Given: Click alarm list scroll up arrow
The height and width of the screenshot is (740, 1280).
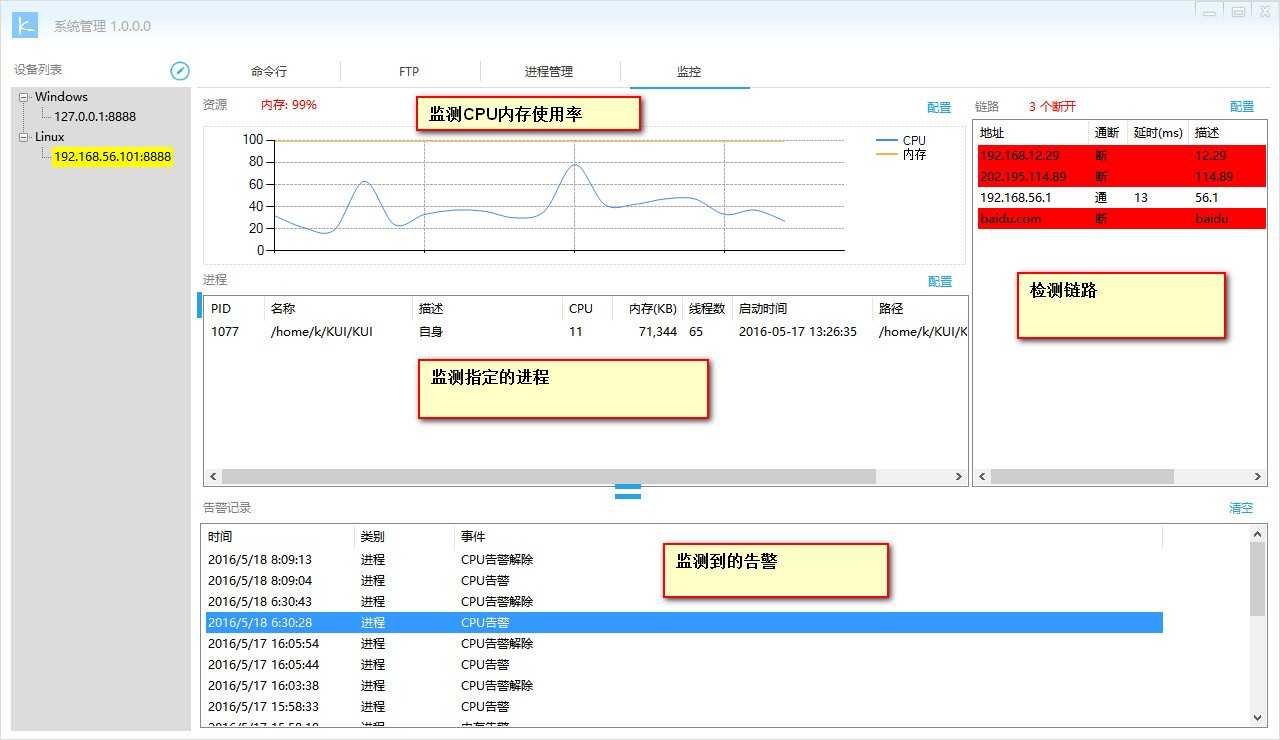Looking at the screenshot, I should coord(1258,535).
